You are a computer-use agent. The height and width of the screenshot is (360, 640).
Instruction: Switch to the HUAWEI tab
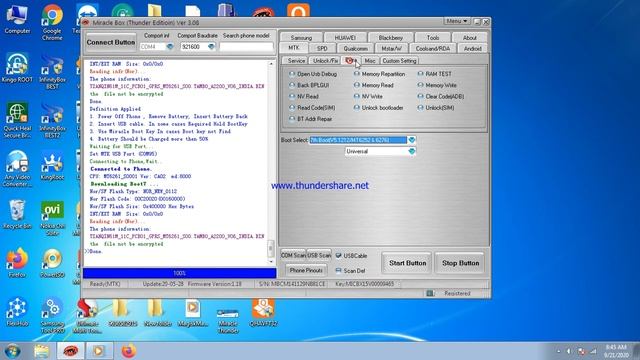tap(345, 38)
